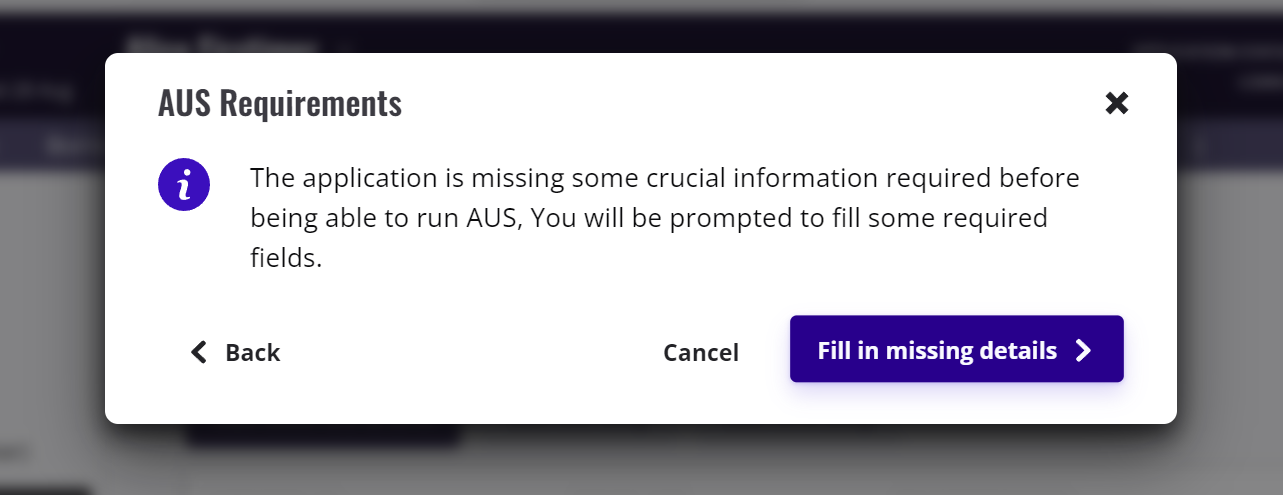Click empty white space between Back and Cancel

[x=470, y=352]
